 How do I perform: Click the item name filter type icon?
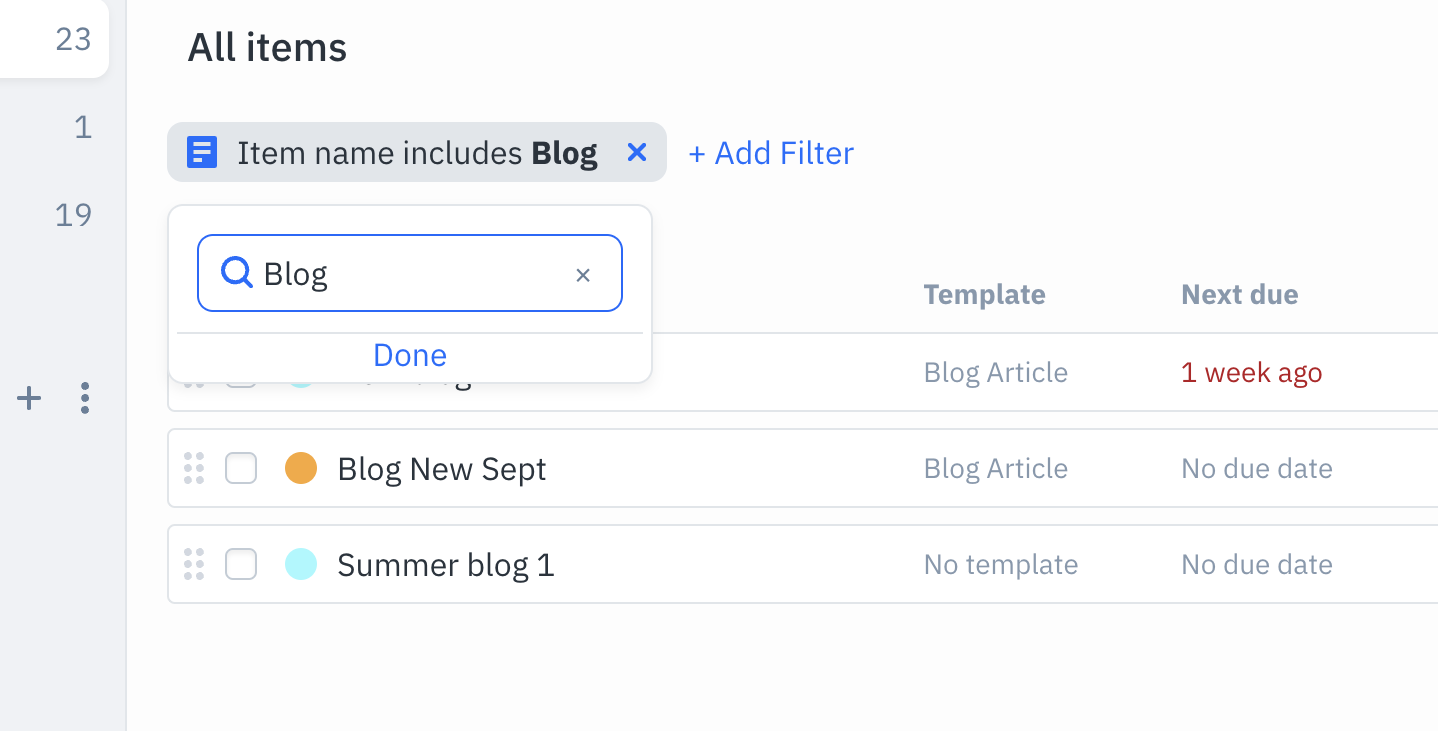pyautogui.click(x=202, y=152)
